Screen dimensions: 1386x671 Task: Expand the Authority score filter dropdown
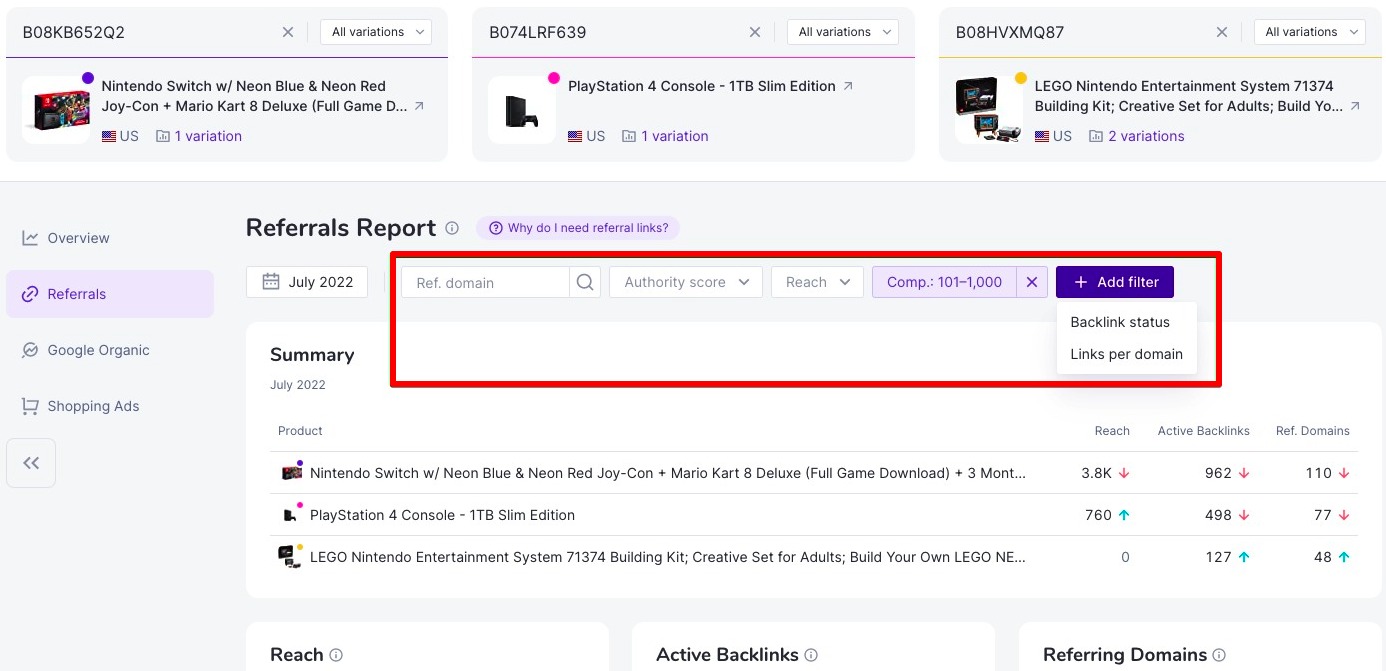(686, 282)
